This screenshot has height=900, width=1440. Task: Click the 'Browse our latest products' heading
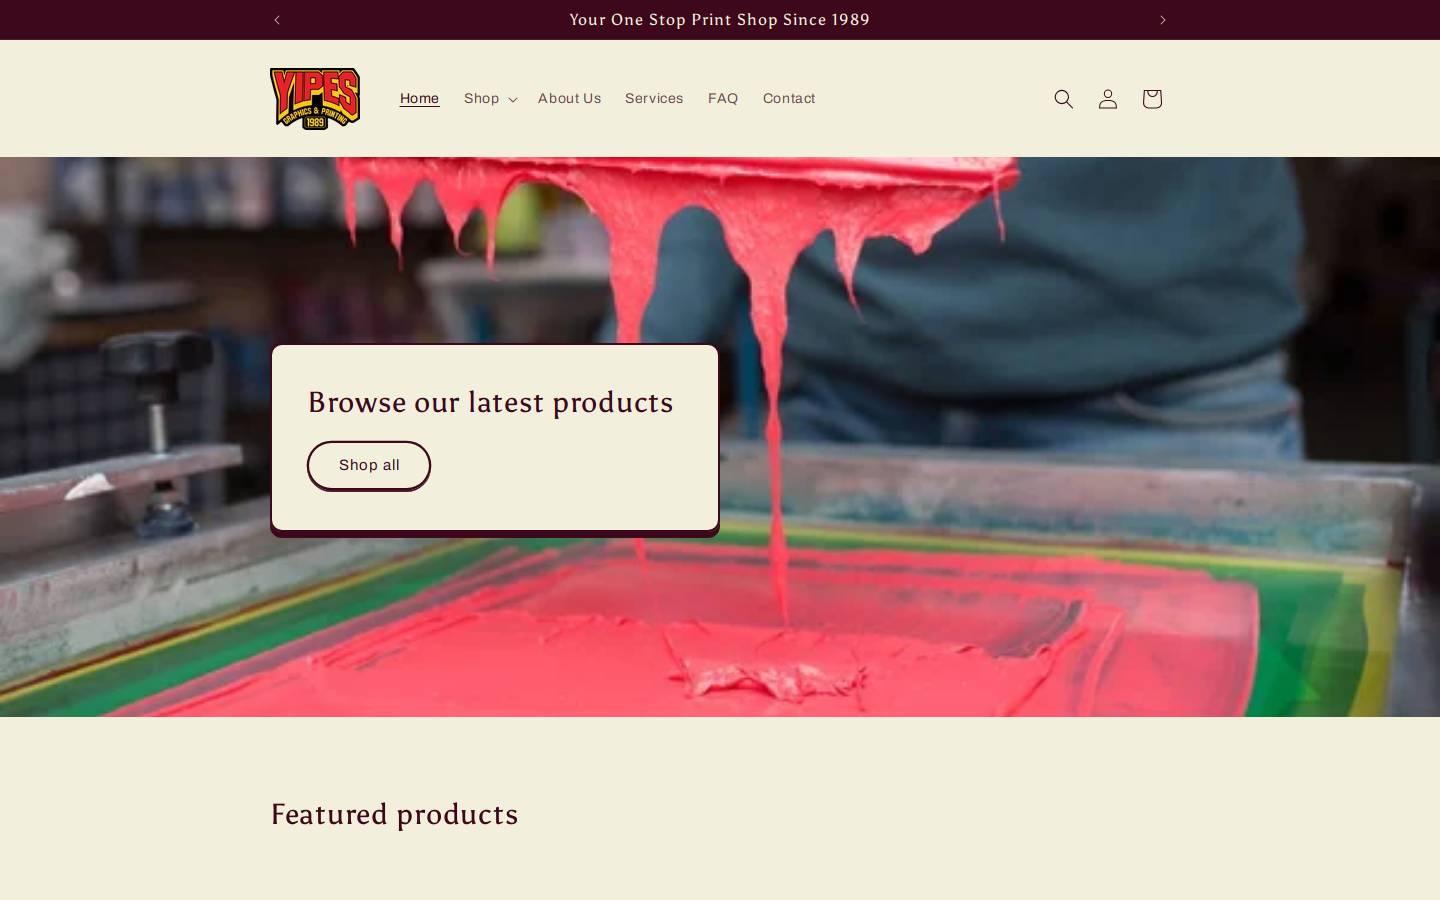[490, 402]
